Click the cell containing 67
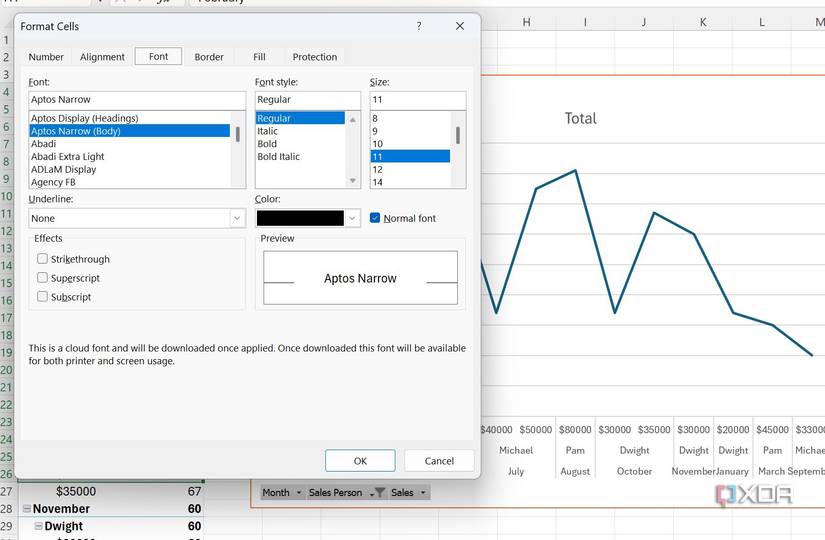This screenshot has height=540, width=825. [194, 492]
